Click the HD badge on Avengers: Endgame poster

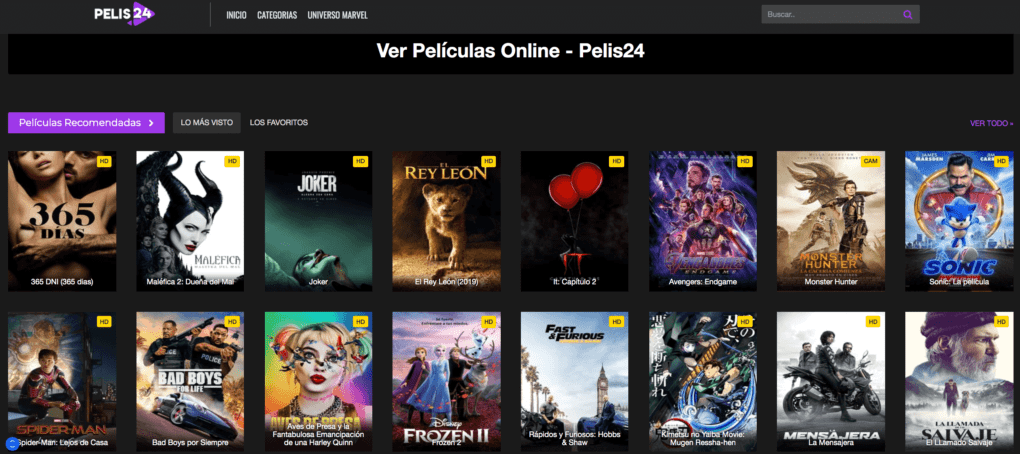[745, 161]
